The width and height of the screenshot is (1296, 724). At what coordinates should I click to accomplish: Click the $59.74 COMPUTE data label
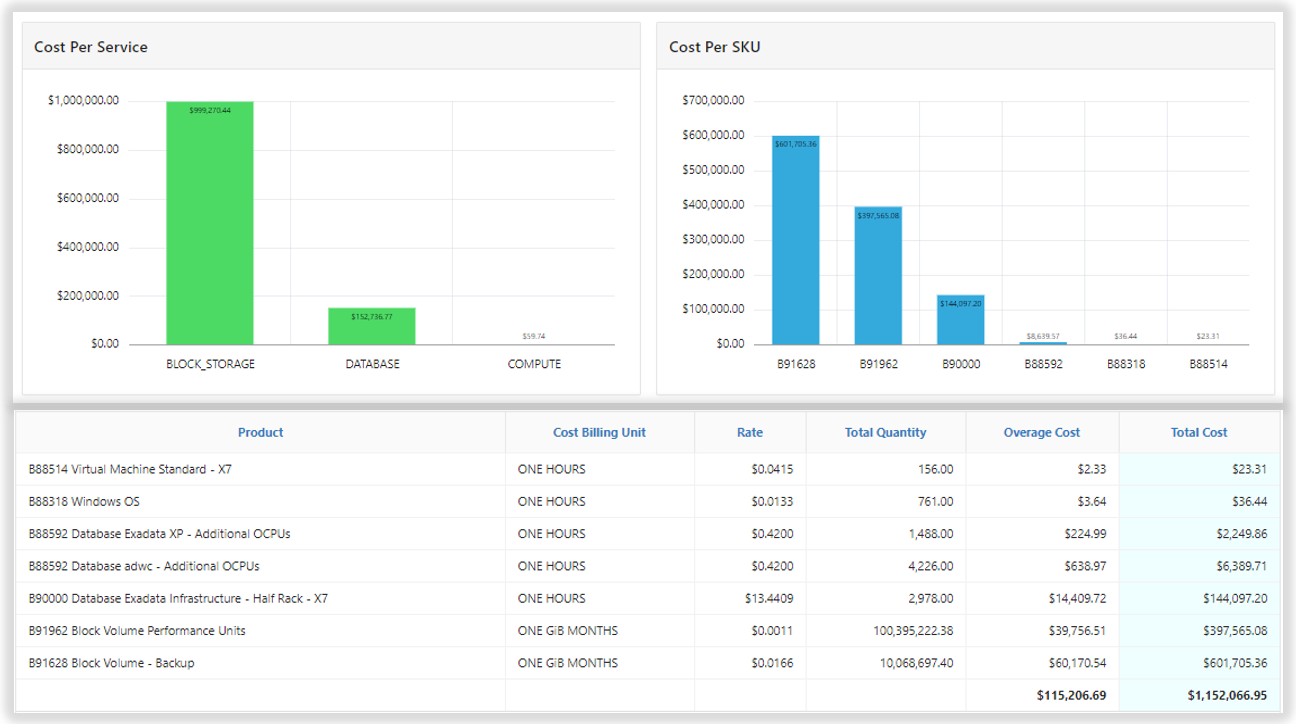(534, 337)
